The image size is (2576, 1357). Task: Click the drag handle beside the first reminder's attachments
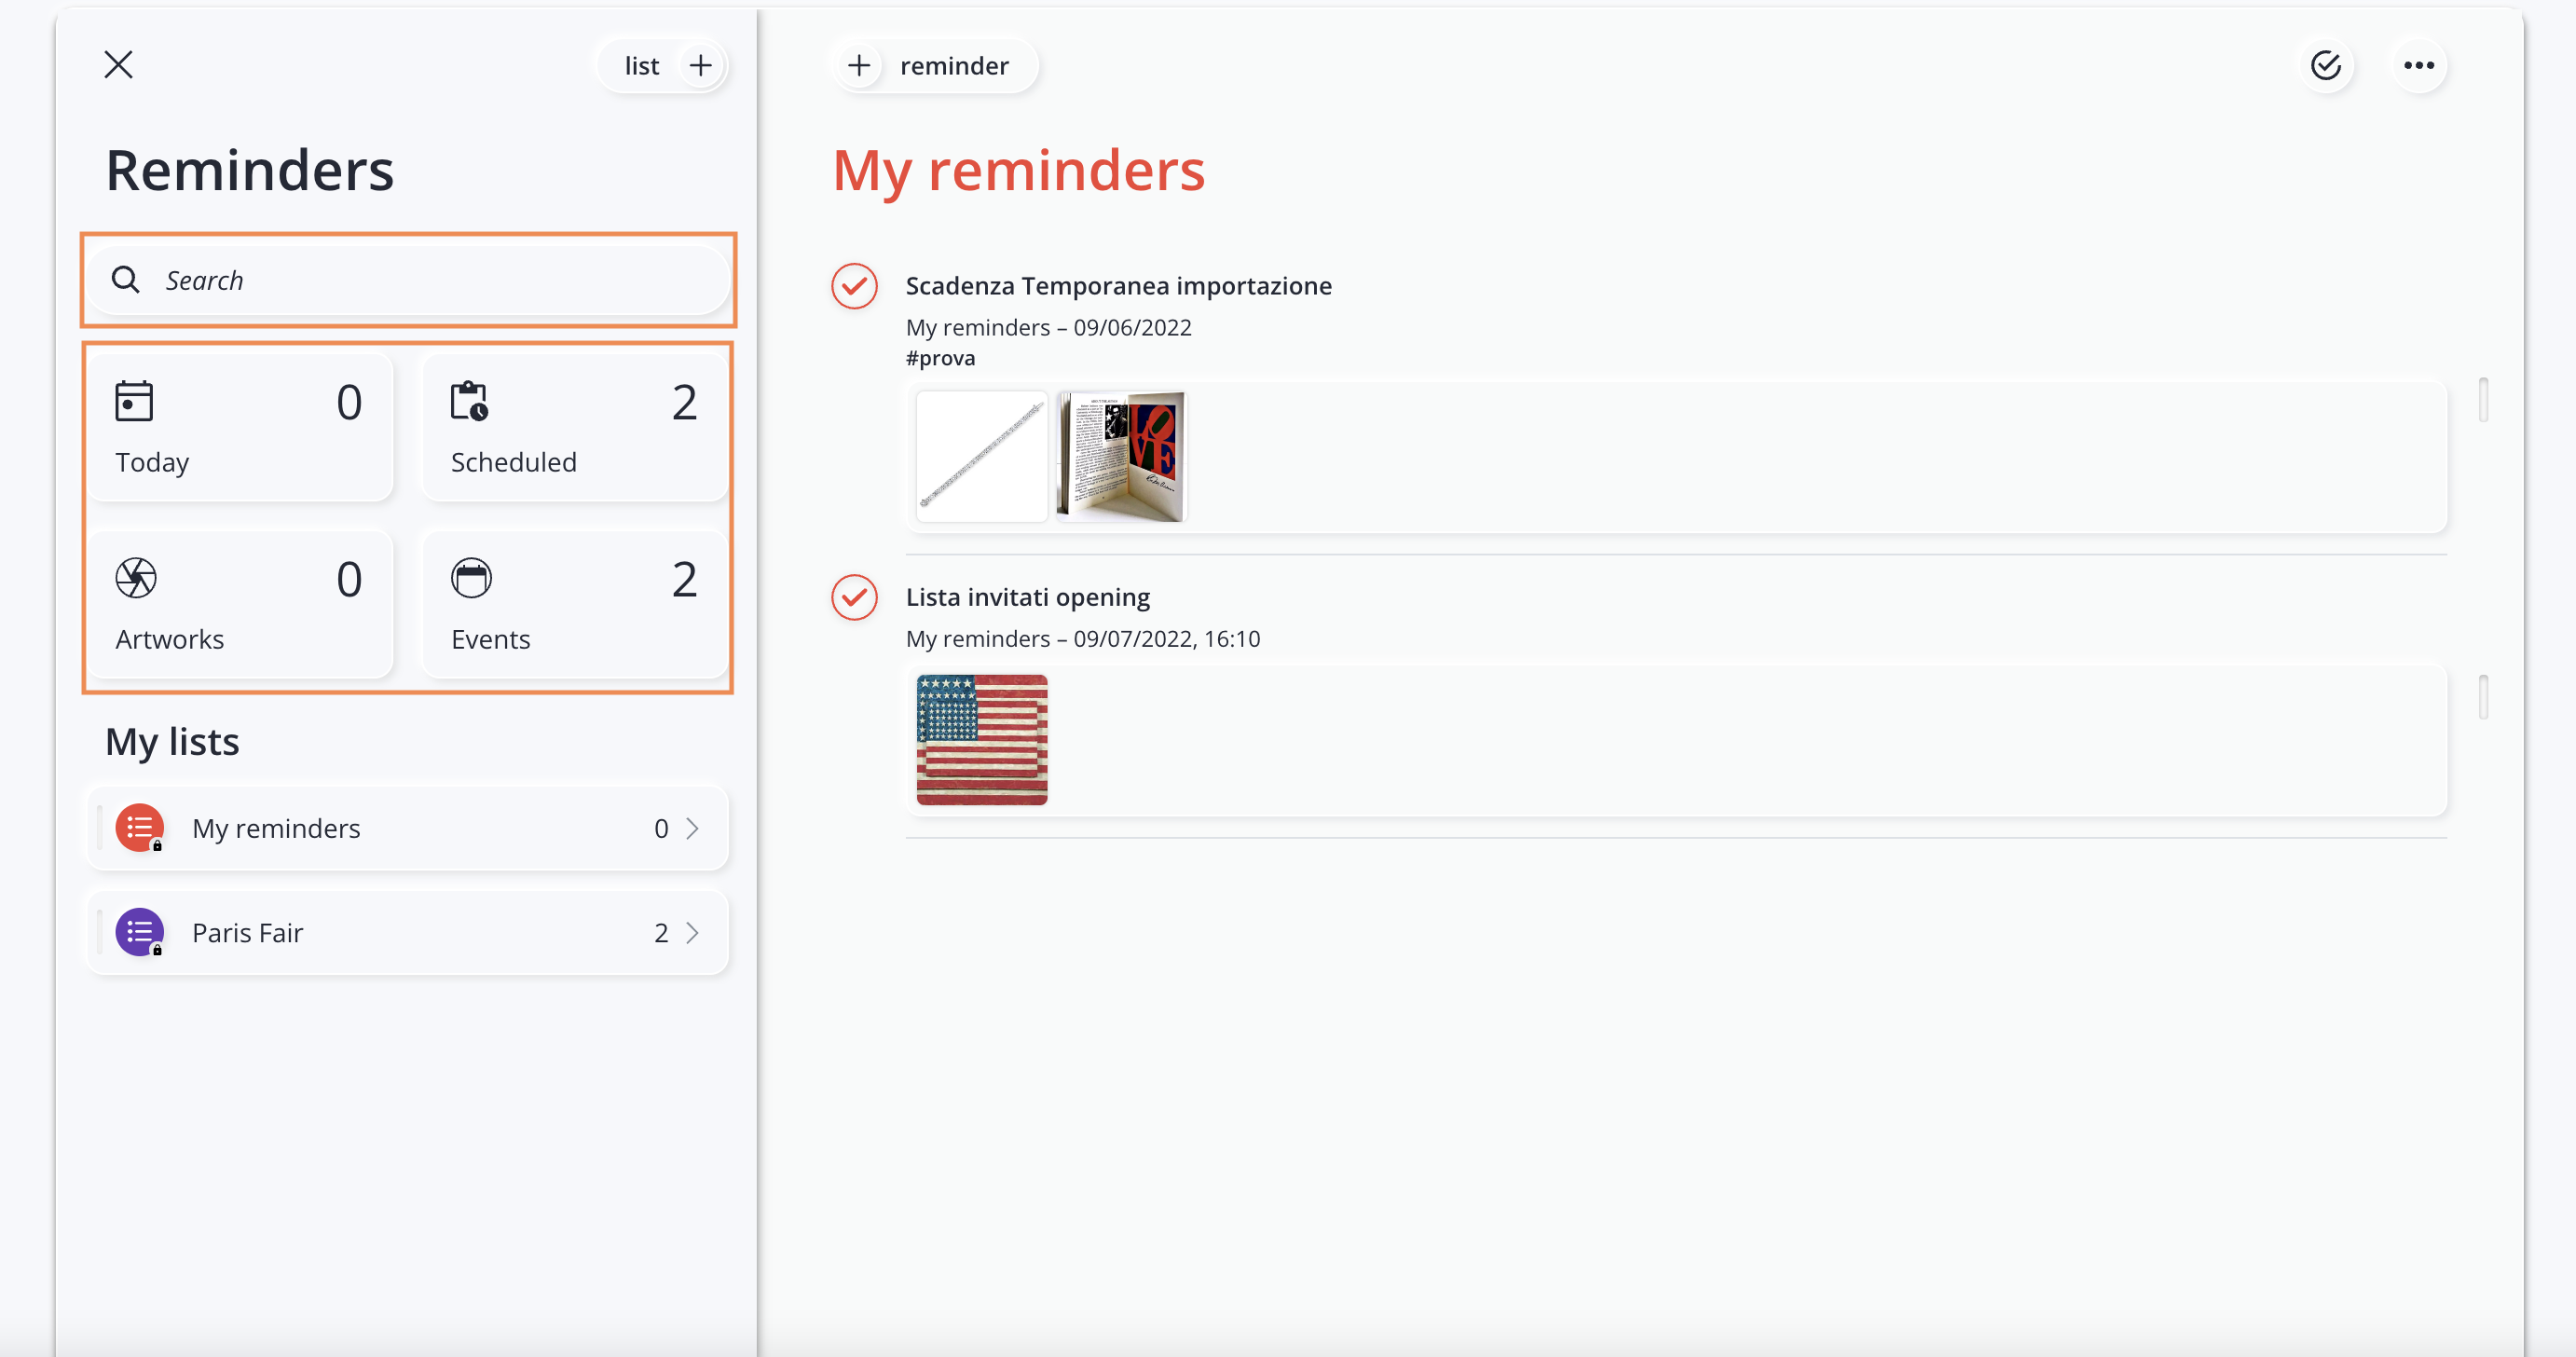point(2483,400)
